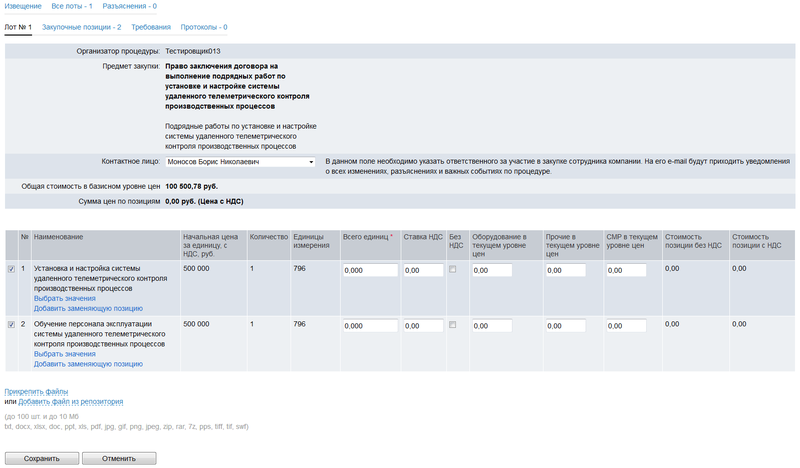Click Ставка НДС field for position 2

423,326
